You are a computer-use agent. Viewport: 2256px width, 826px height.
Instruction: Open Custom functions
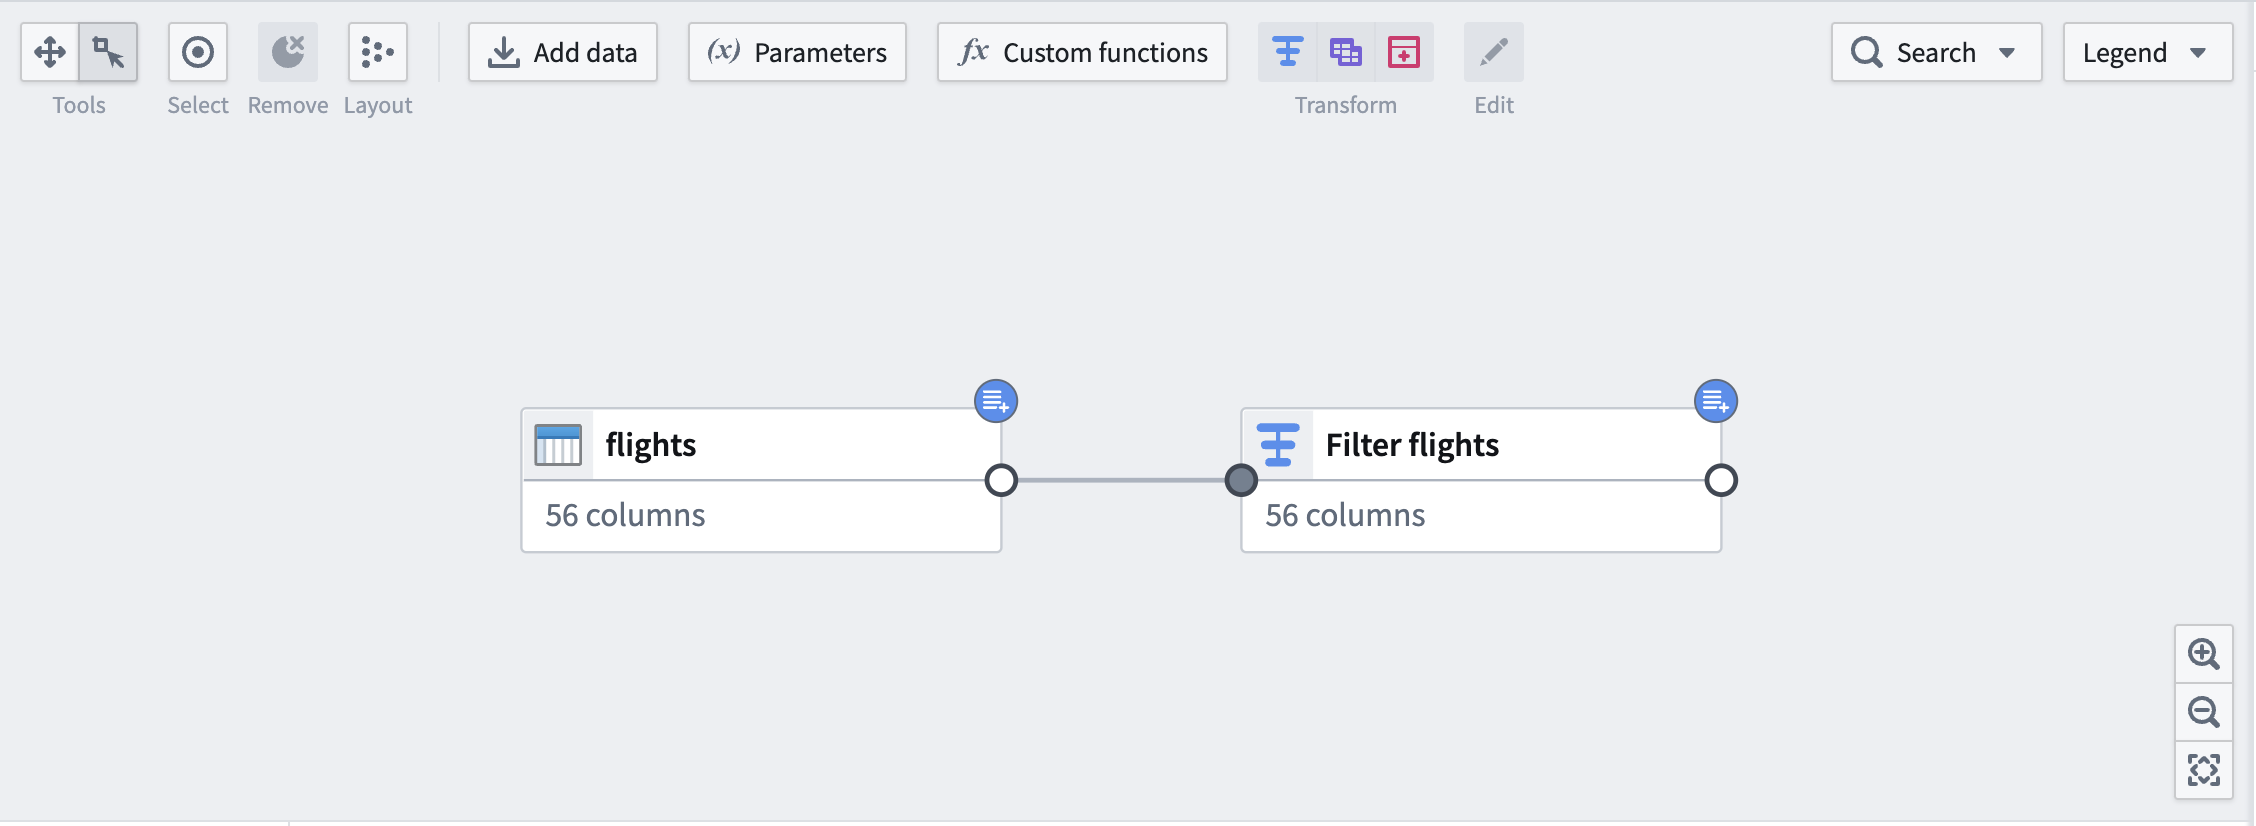point(1082,52)
